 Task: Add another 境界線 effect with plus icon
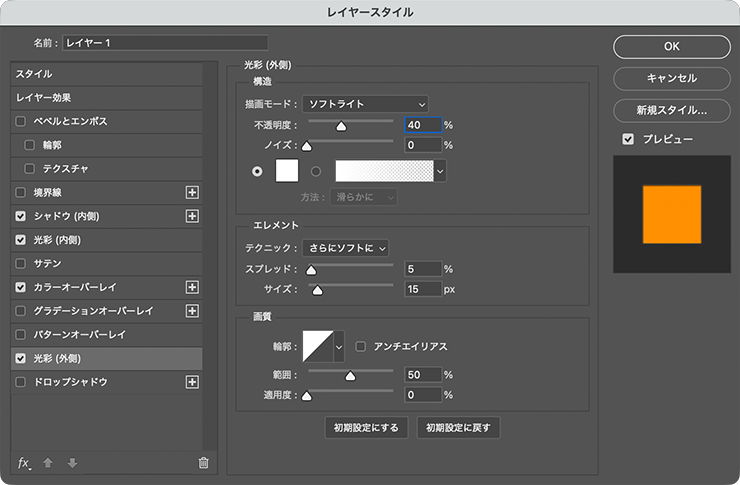[193, 192]
